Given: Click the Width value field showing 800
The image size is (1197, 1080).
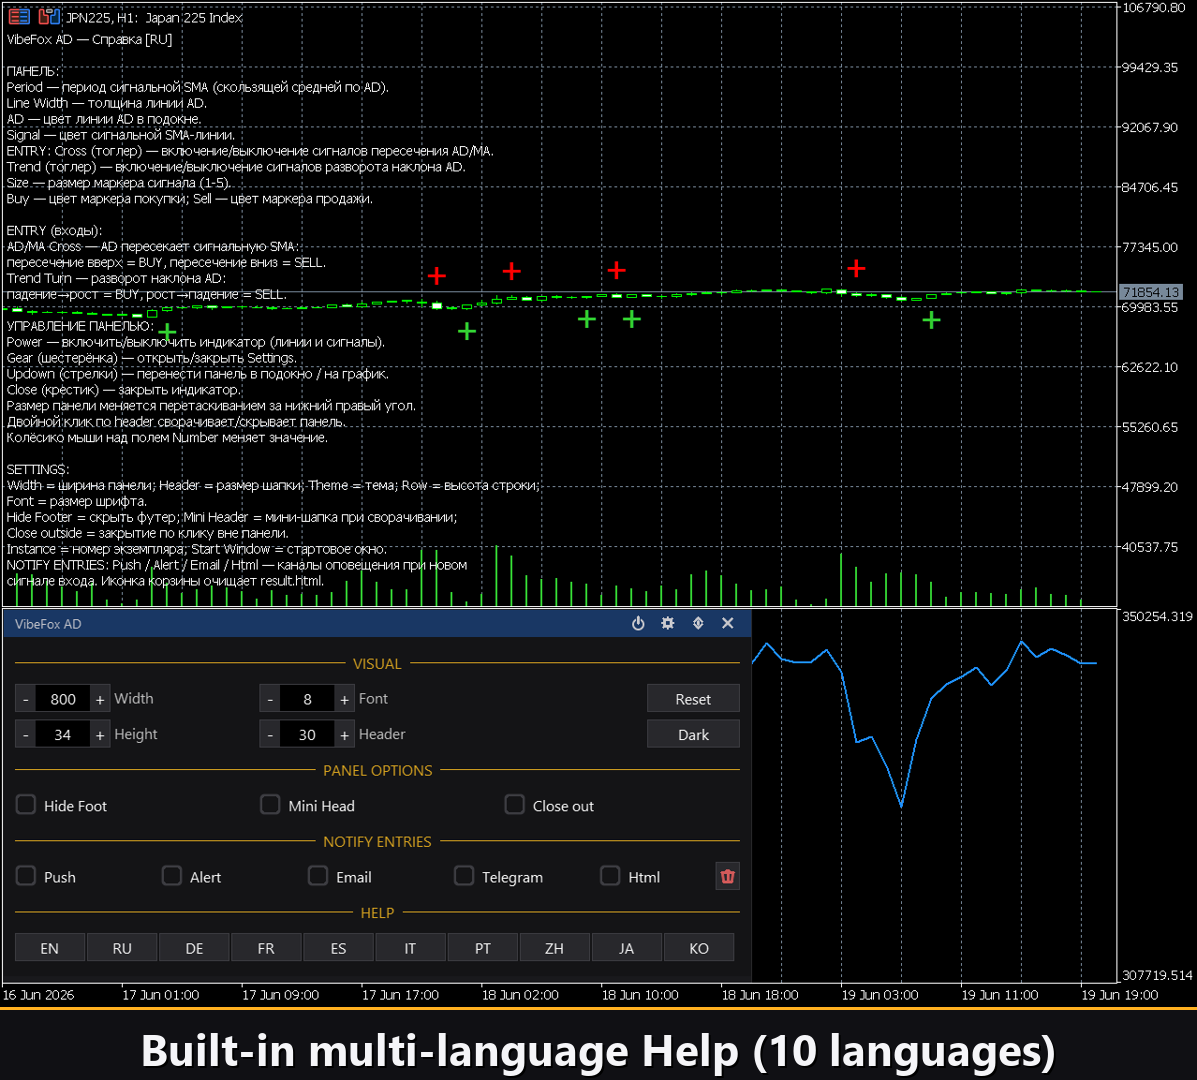Looking at the screenshot, I should point(63,698).
